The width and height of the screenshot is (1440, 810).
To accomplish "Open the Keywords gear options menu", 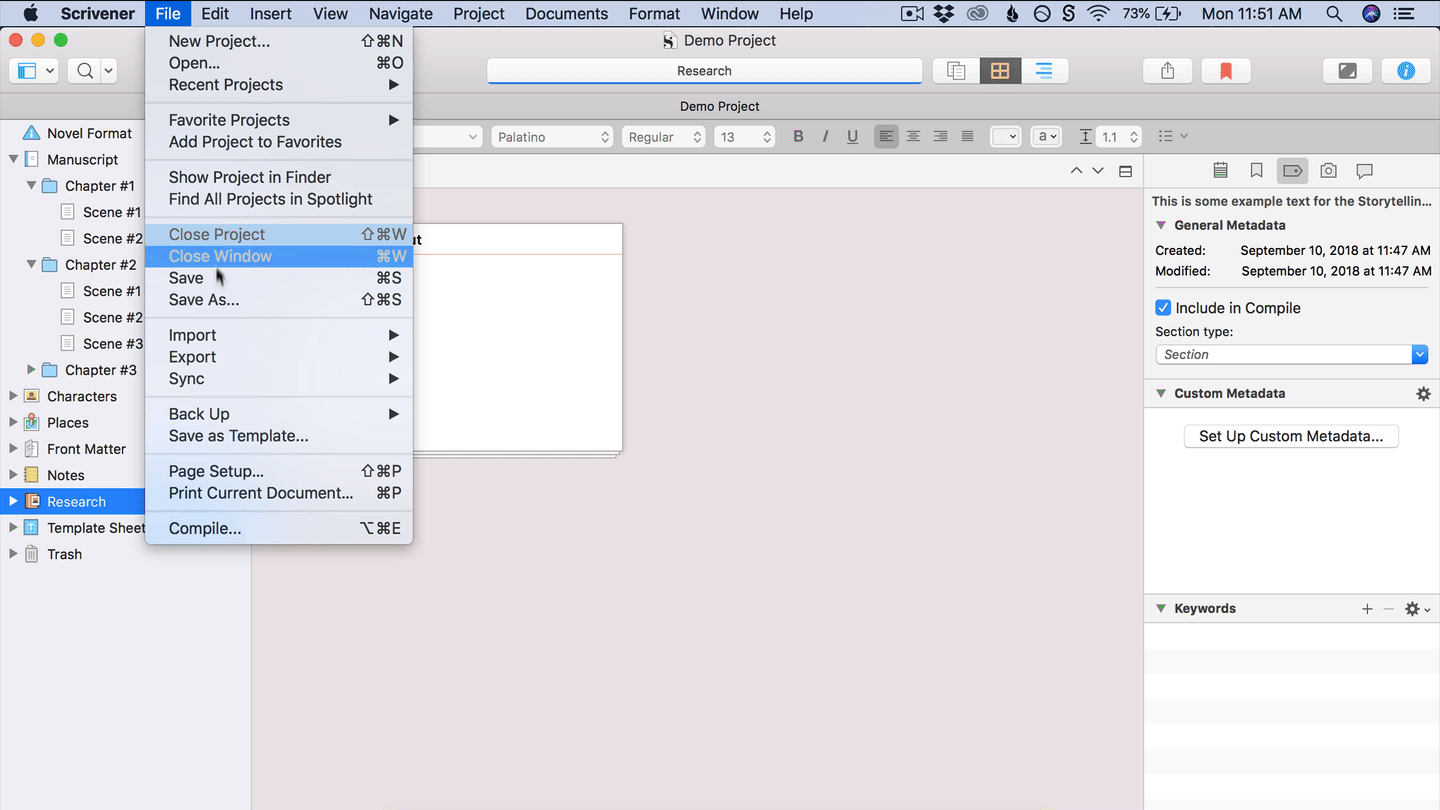I will 1417,609.
